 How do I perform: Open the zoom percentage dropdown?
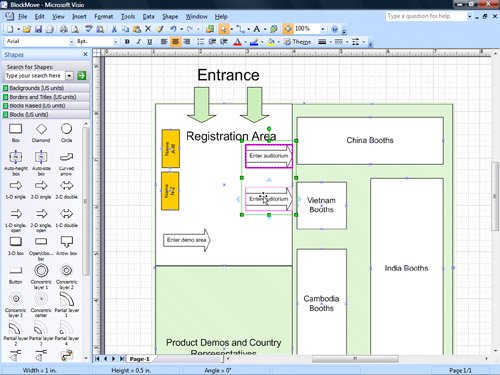coord(323,29)
